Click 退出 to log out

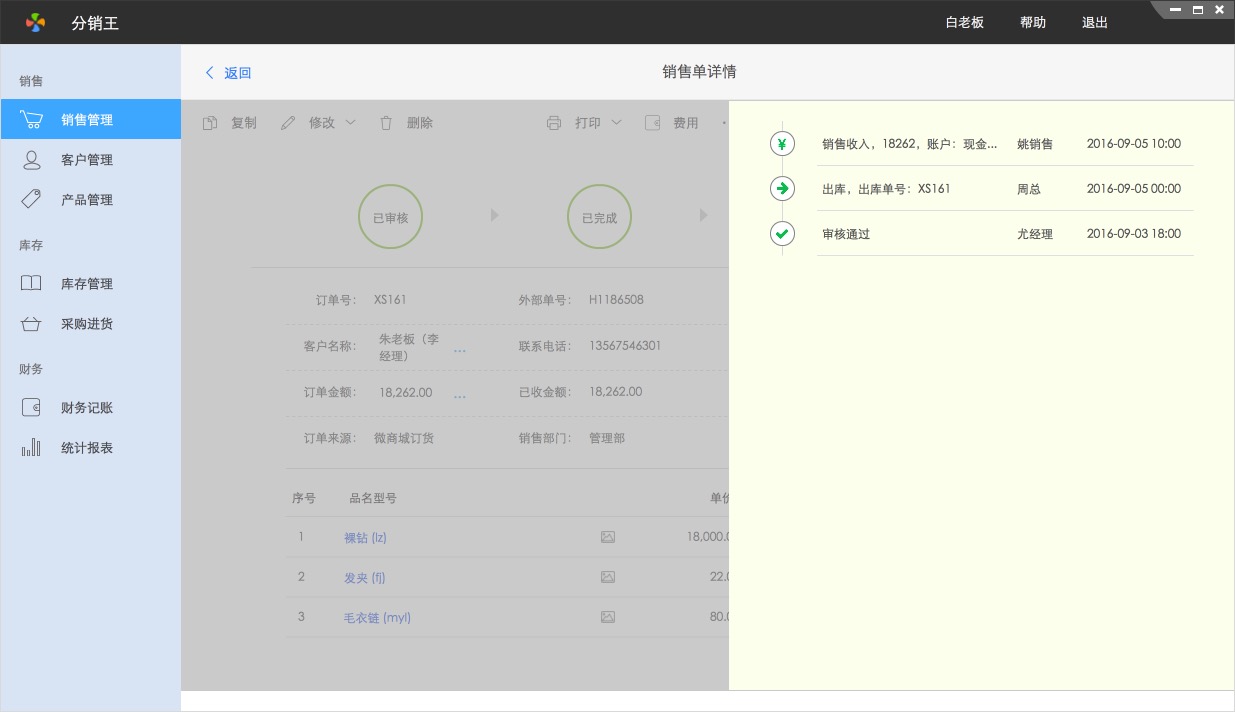click(1095, 22)
